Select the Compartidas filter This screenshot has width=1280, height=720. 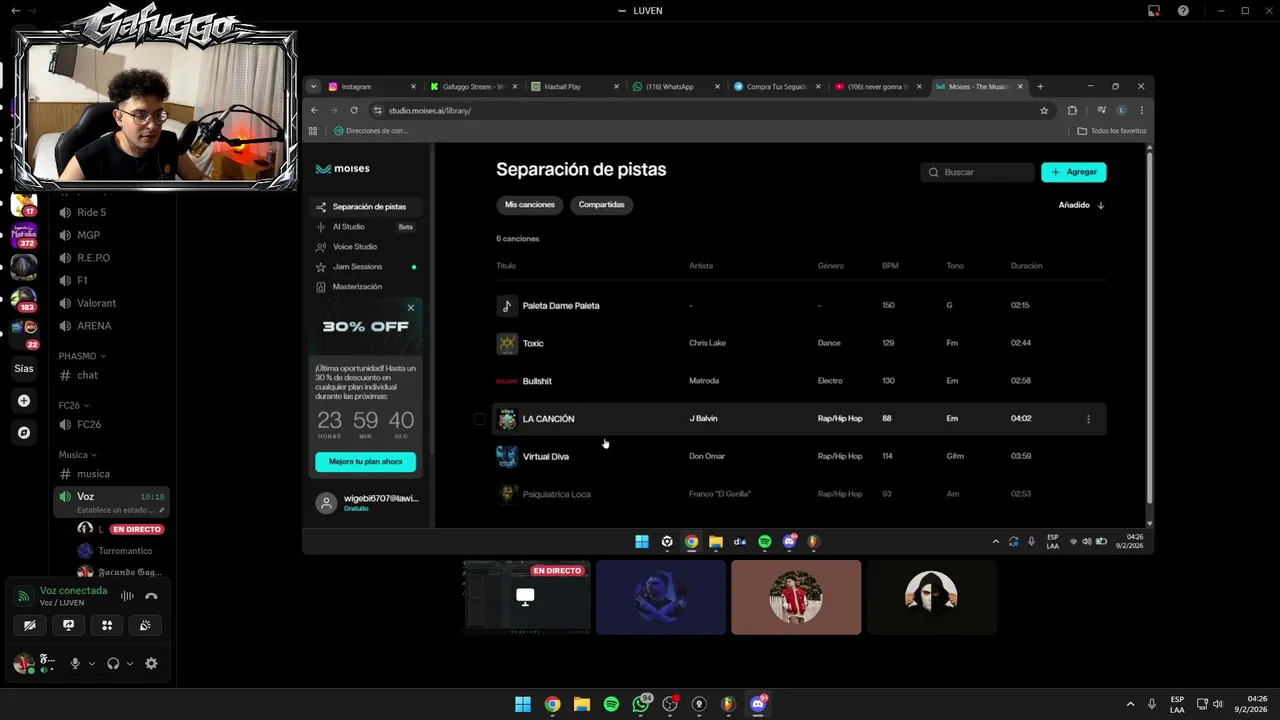[x=601, y=205]
